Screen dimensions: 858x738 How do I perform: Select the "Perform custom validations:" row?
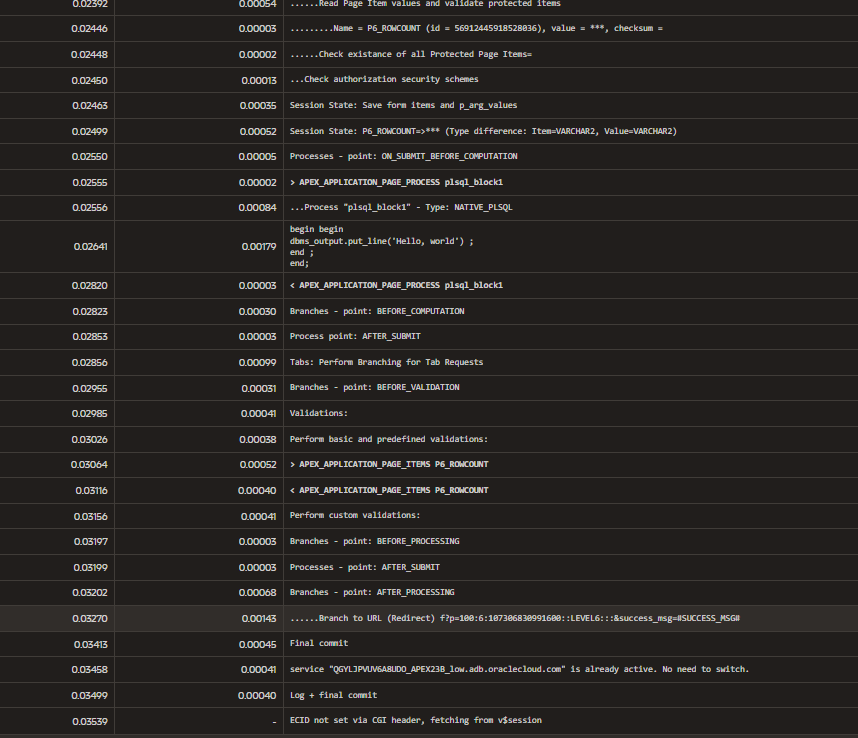[x=355, y=516]
